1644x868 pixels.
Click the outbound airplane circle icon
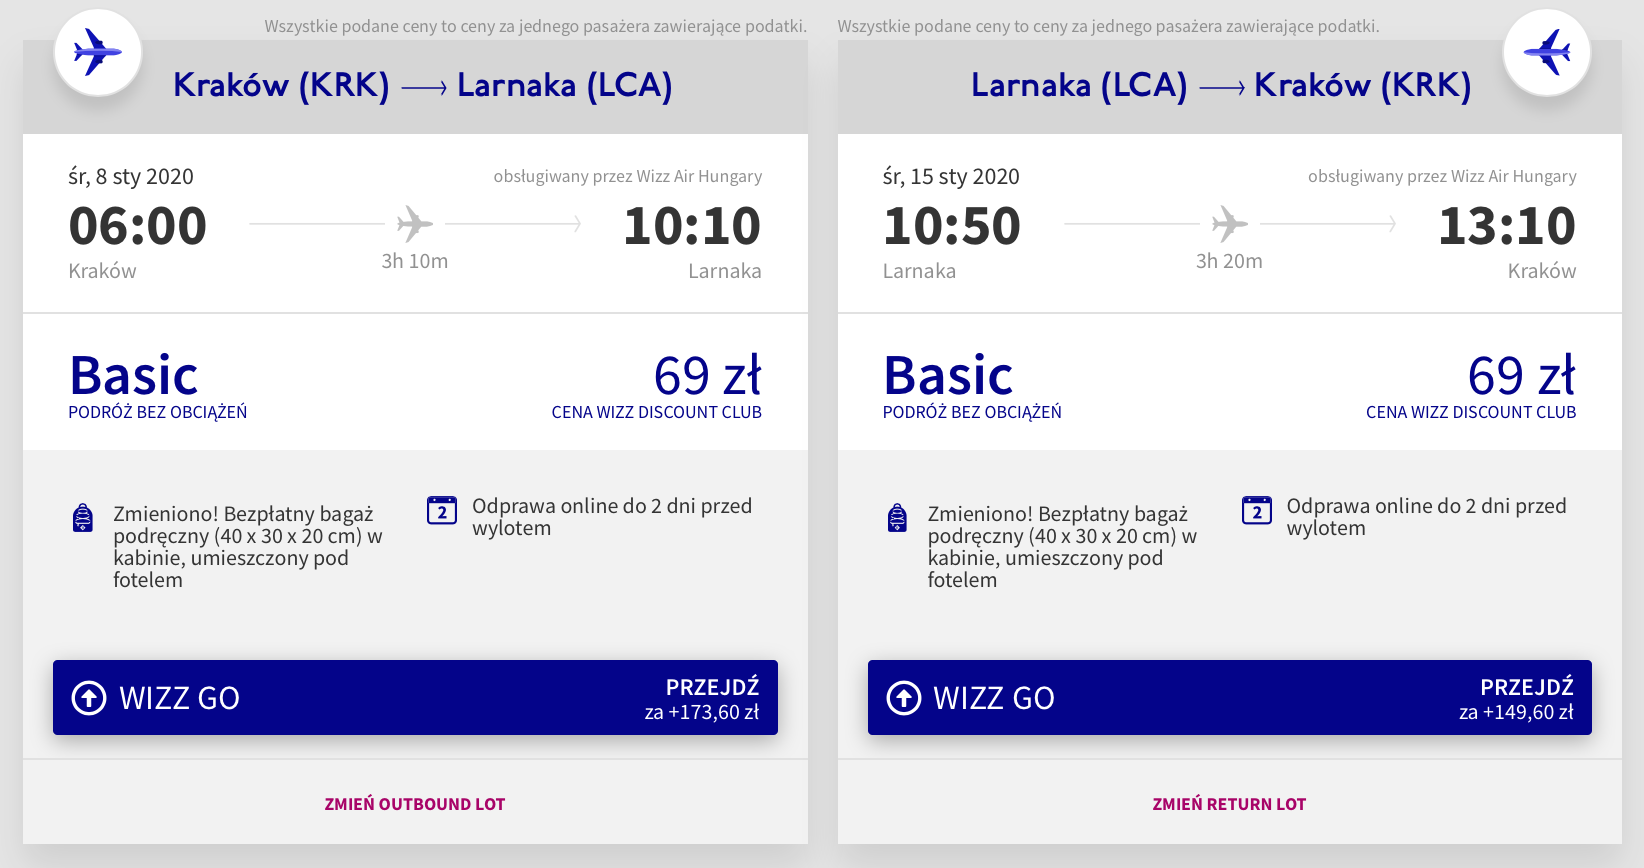pyautogui.click(x=98, y=52)
